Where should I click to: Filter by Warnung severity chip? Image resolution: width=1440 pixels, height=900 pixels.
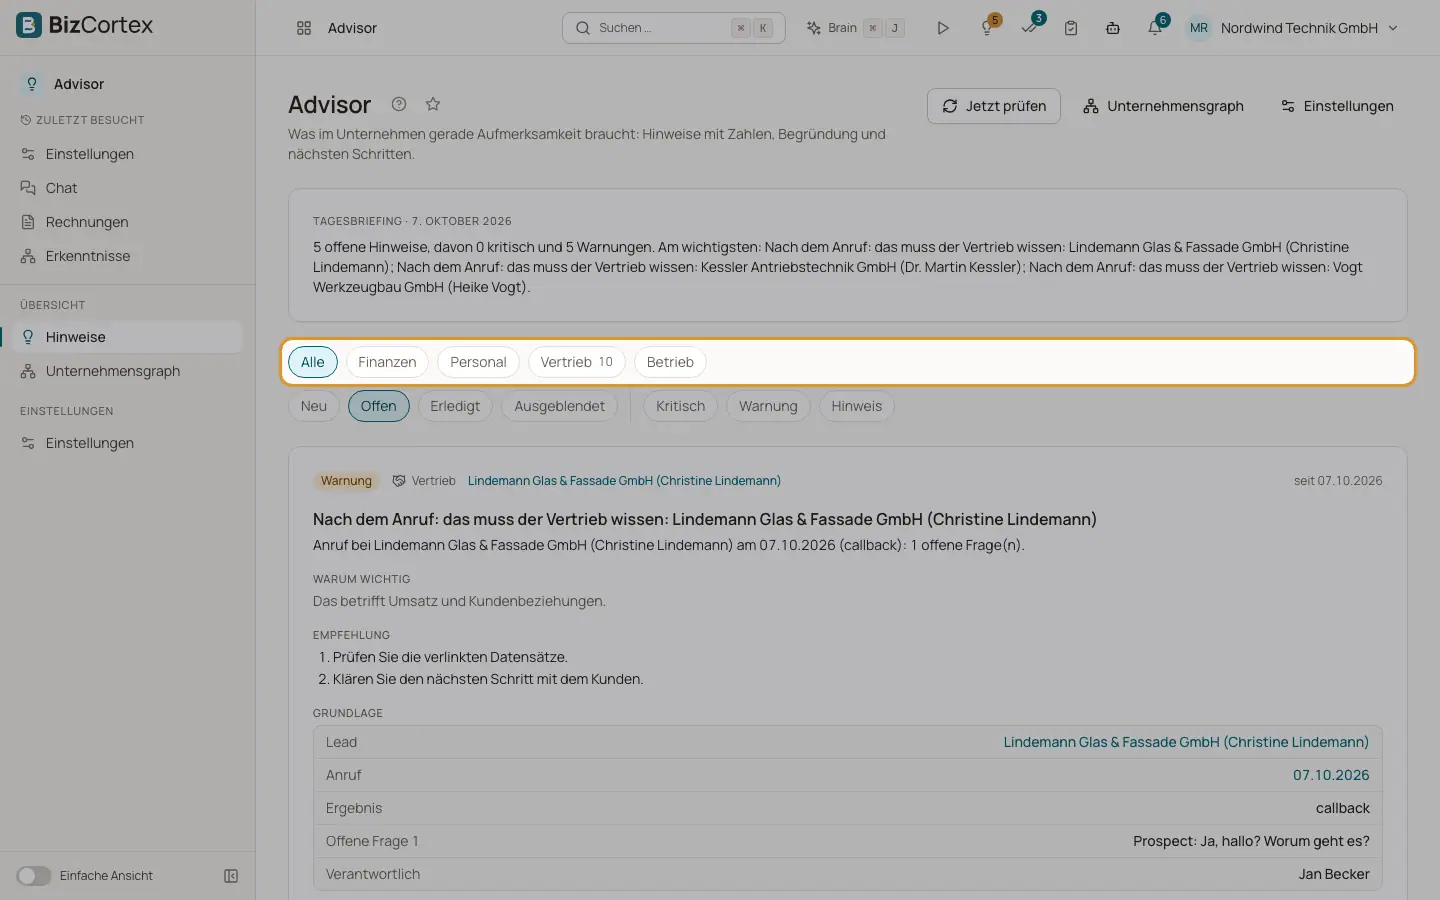pos(768,406)
